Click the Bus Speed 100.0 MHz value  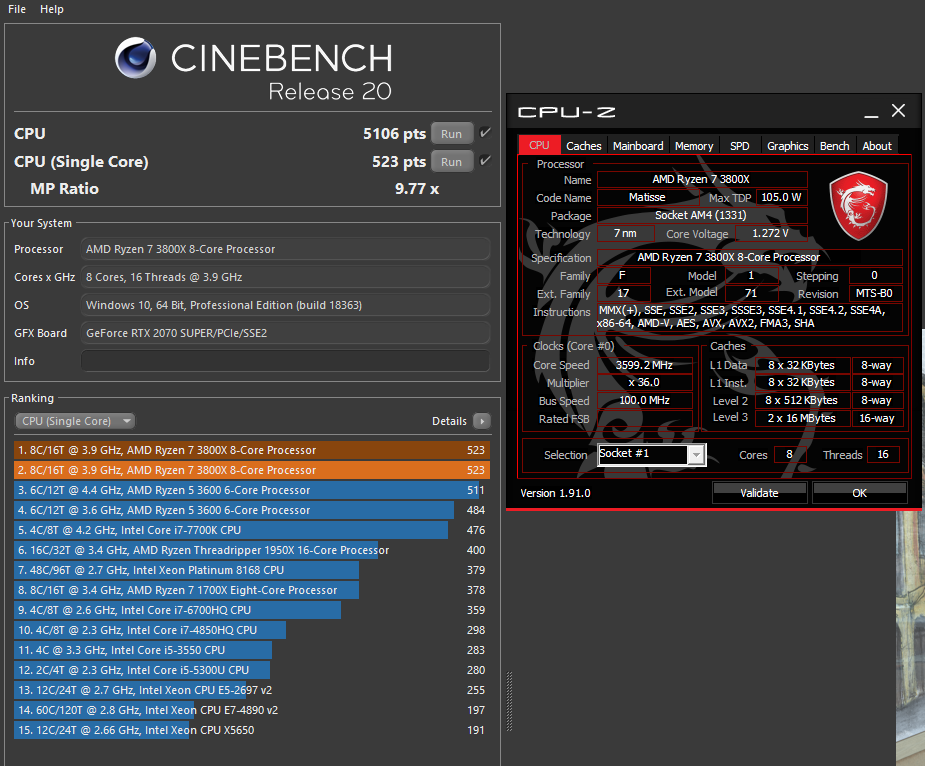645,400
